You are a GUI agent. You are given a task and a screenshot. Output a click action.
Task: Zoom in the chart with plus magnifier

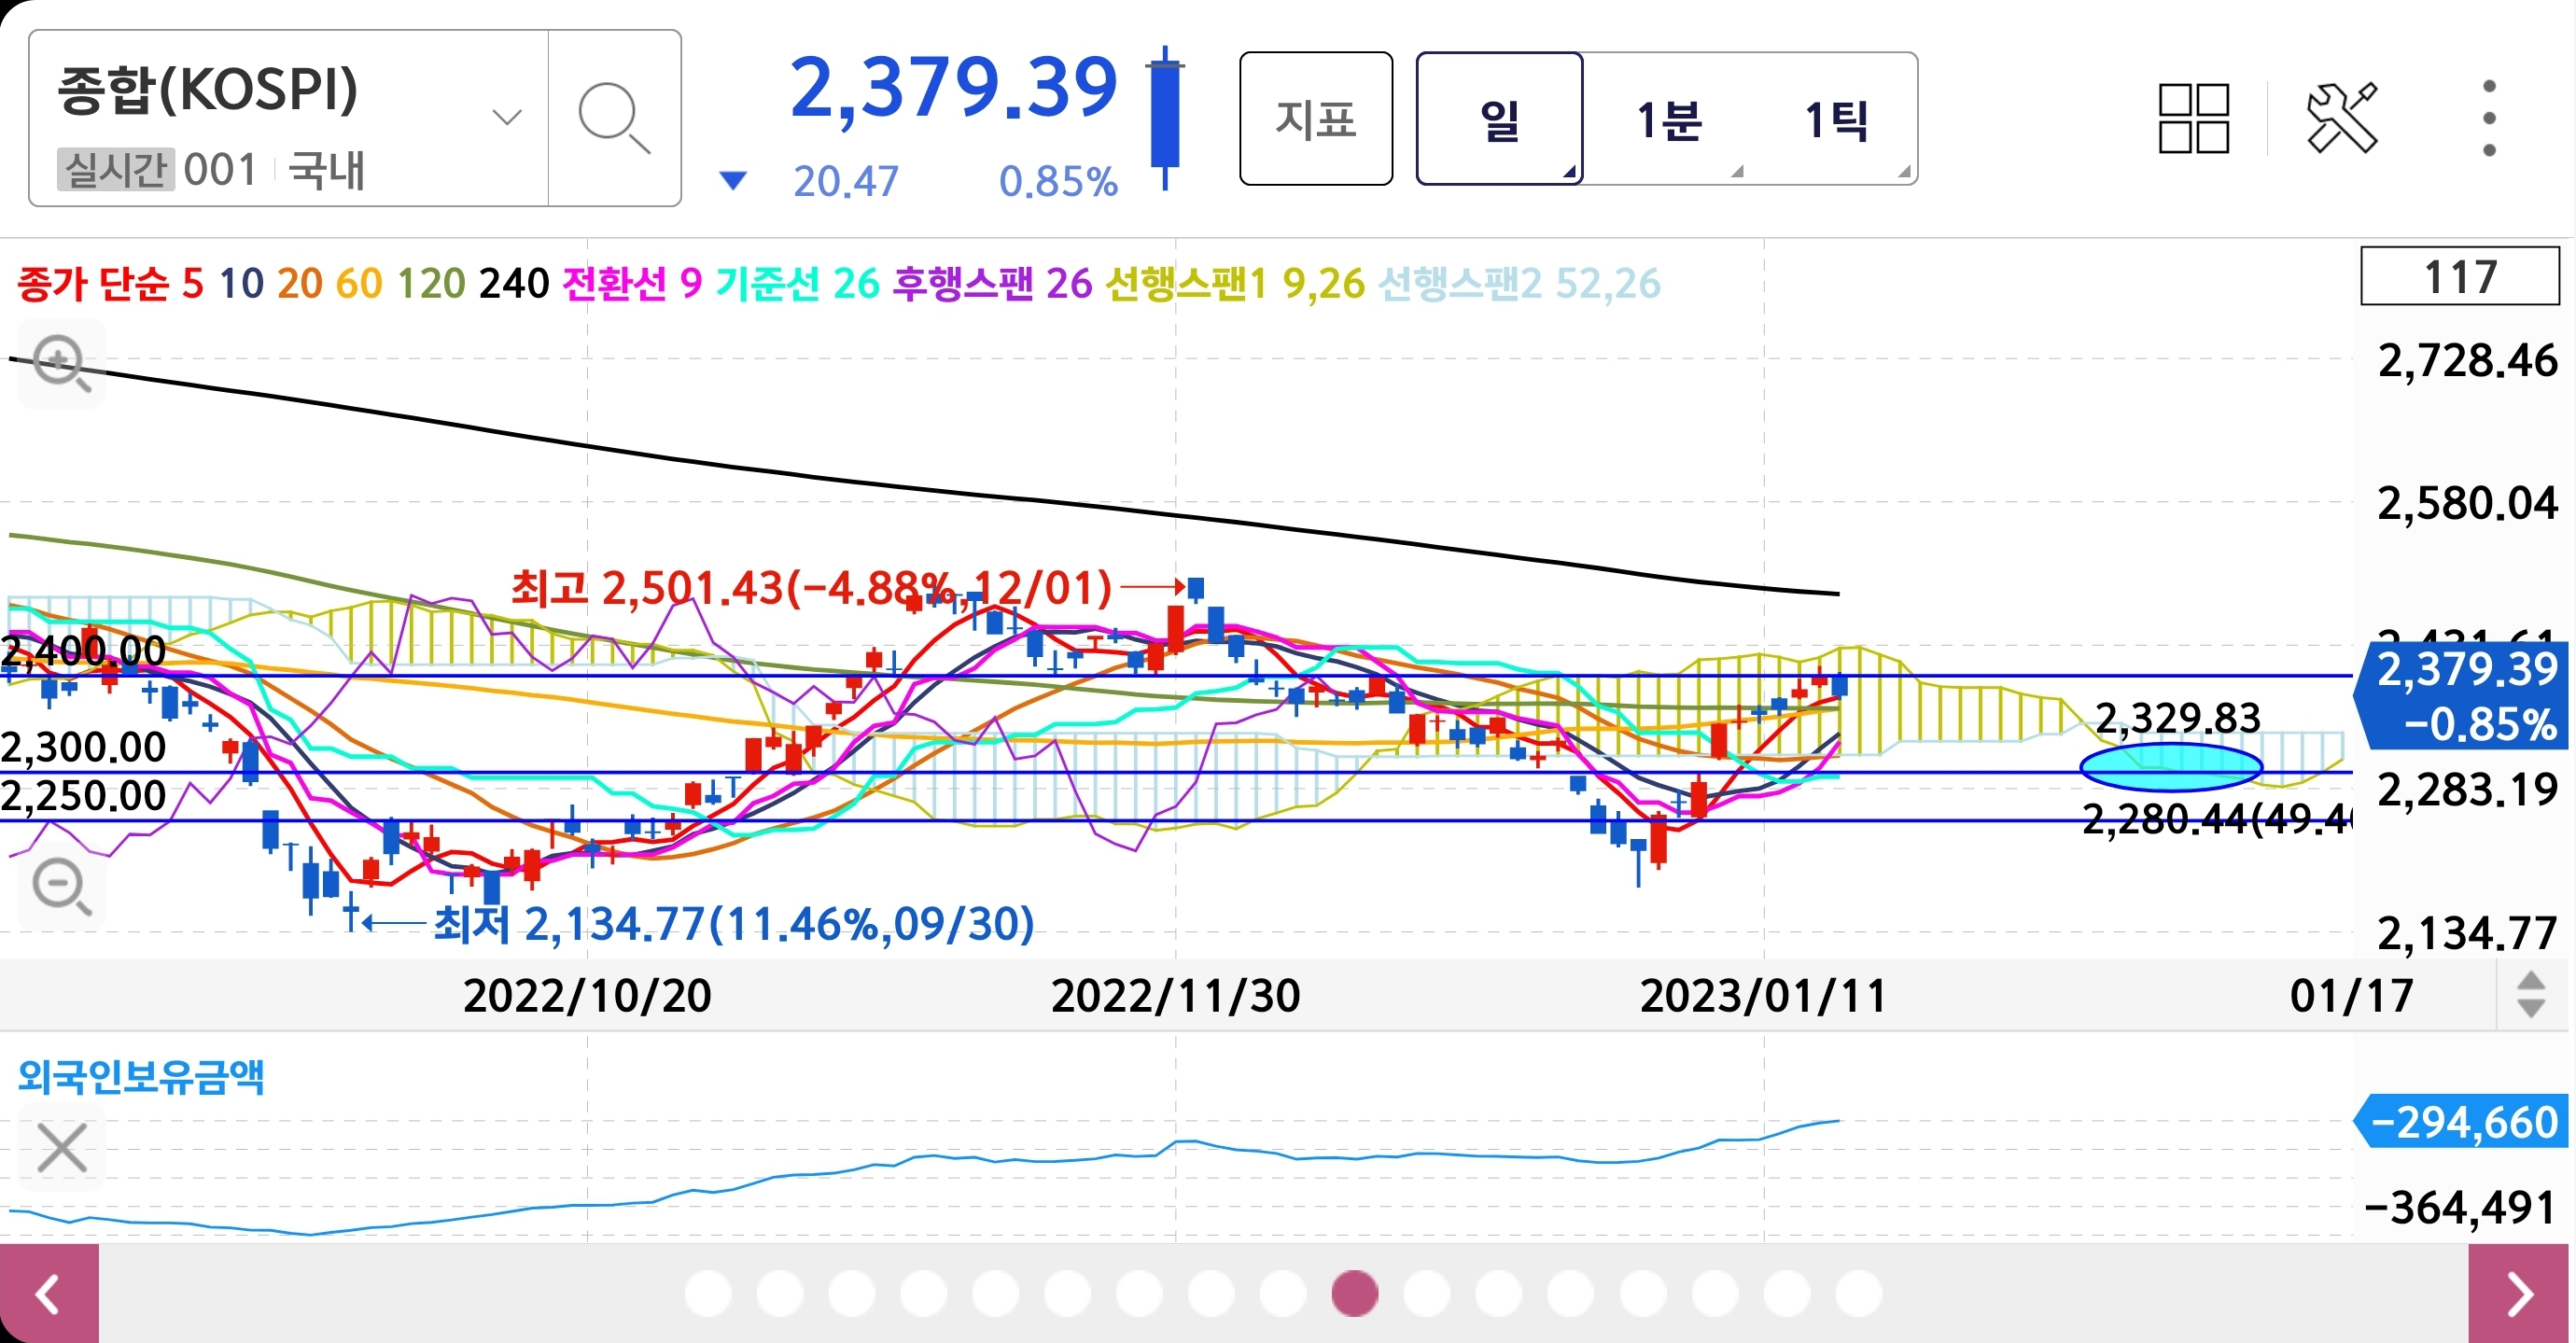62,363
